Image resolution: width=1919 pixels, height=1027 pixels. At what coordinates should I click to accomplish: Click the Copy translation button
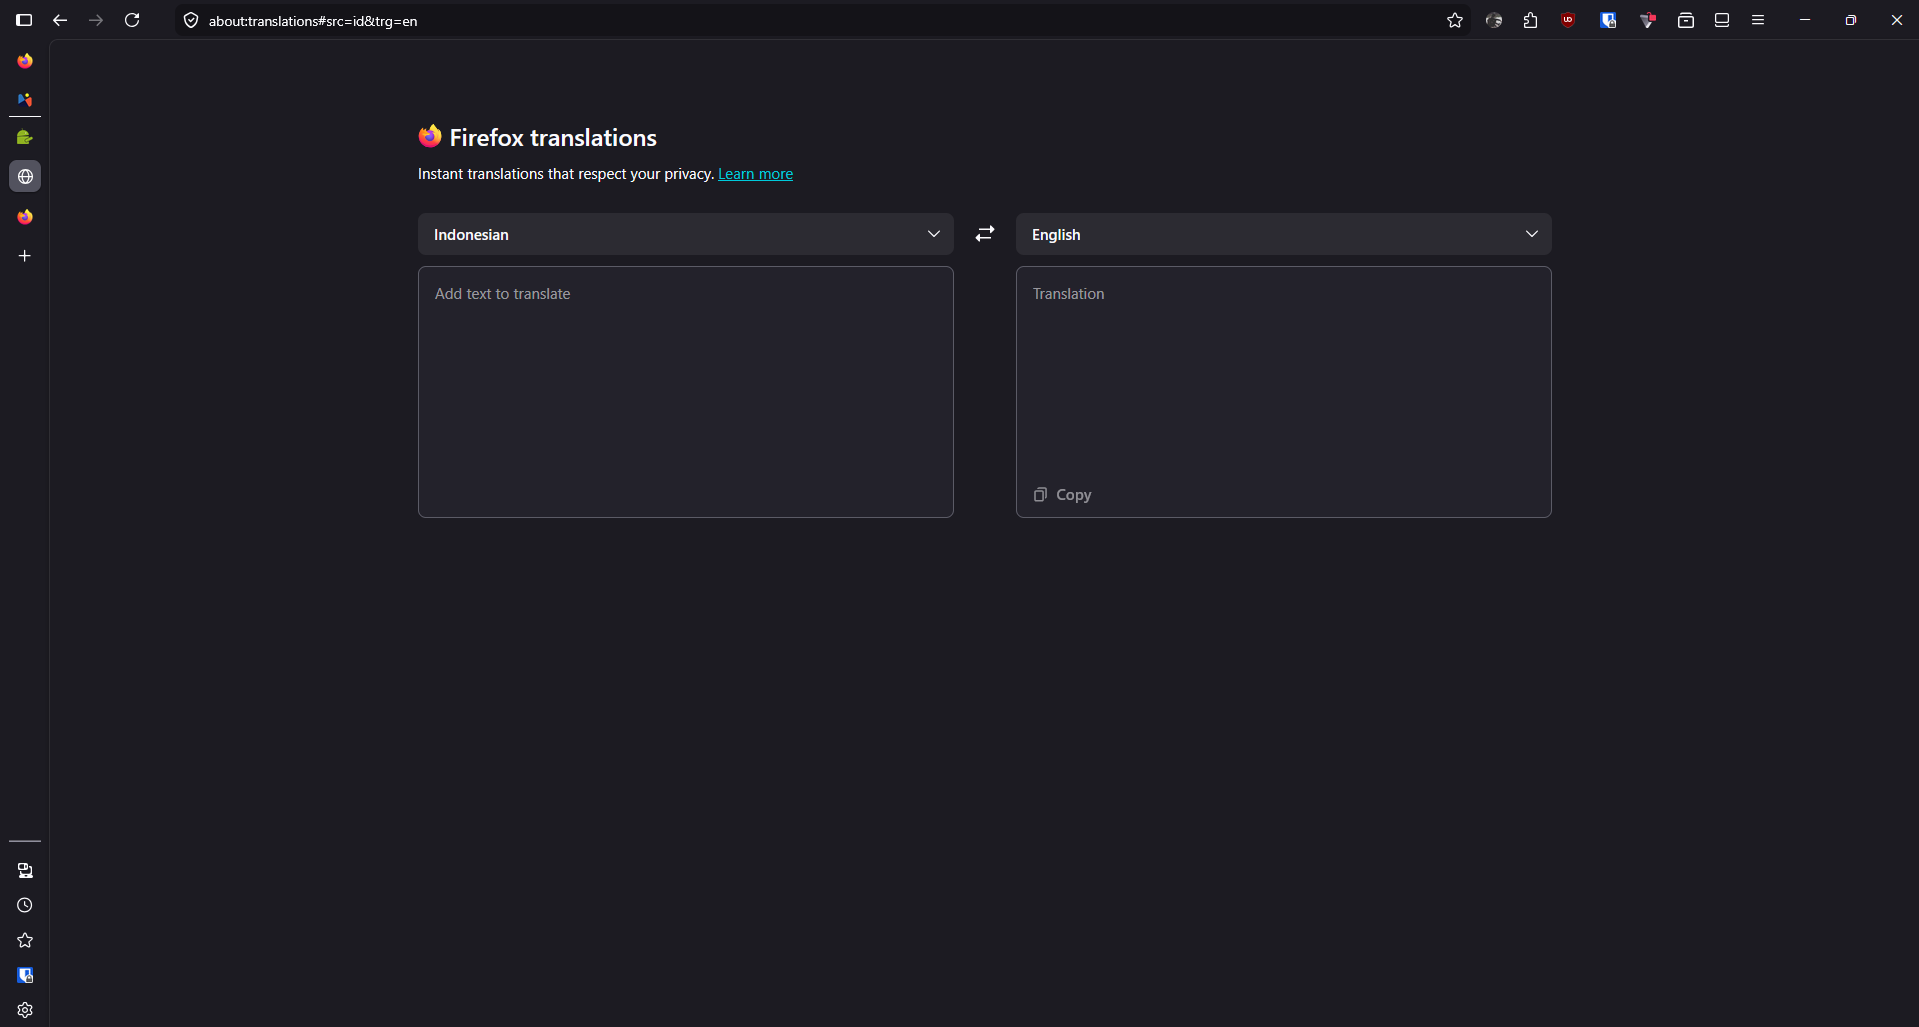(1062, 495)
